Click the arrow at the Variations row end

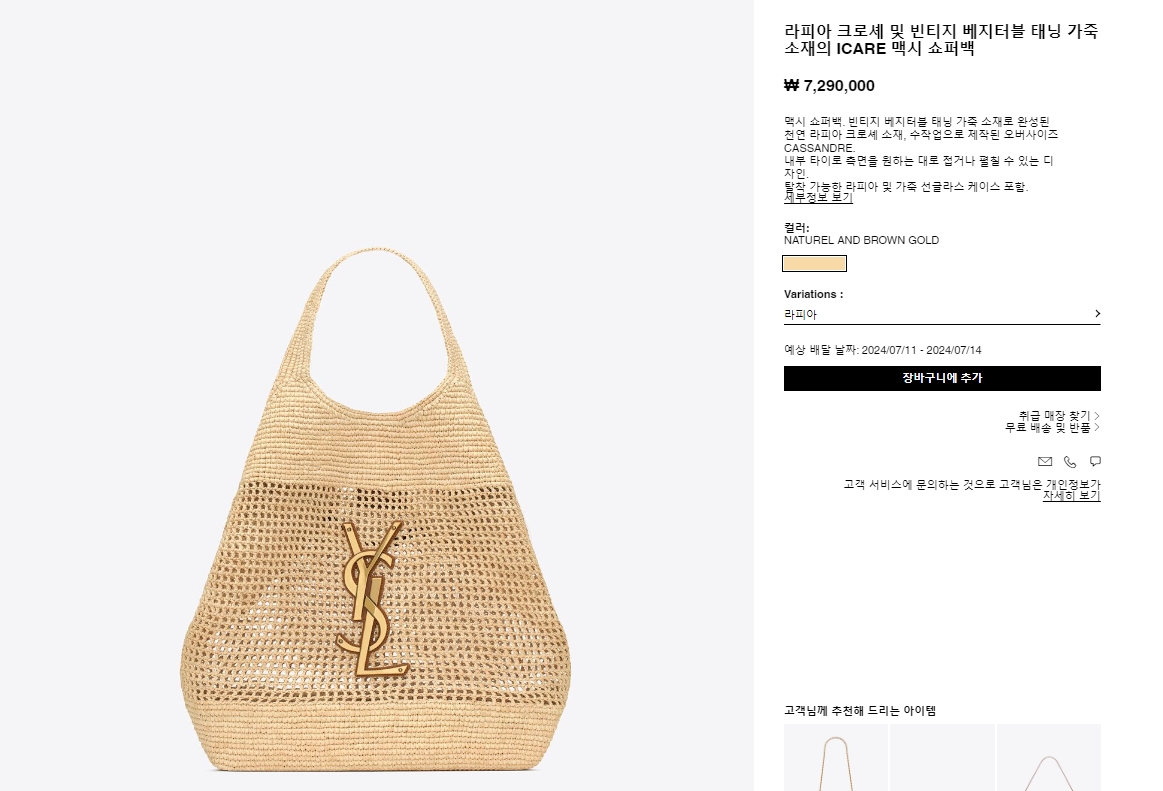[x=1097, y=314]
